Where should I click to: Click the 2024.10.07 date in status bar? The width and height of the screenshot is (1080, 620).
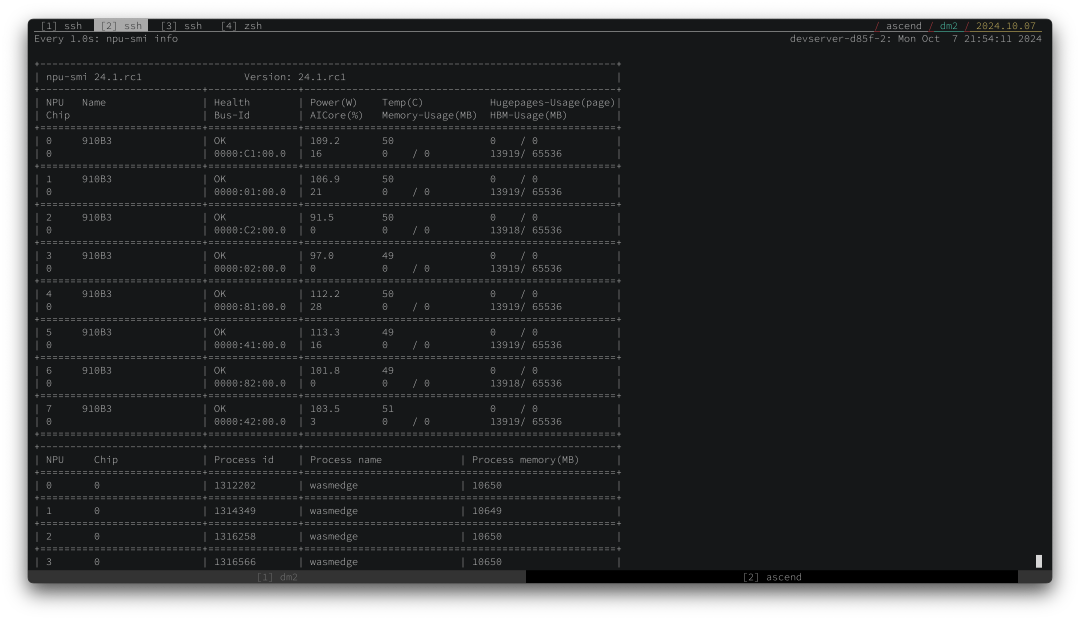coord(1006,26)
